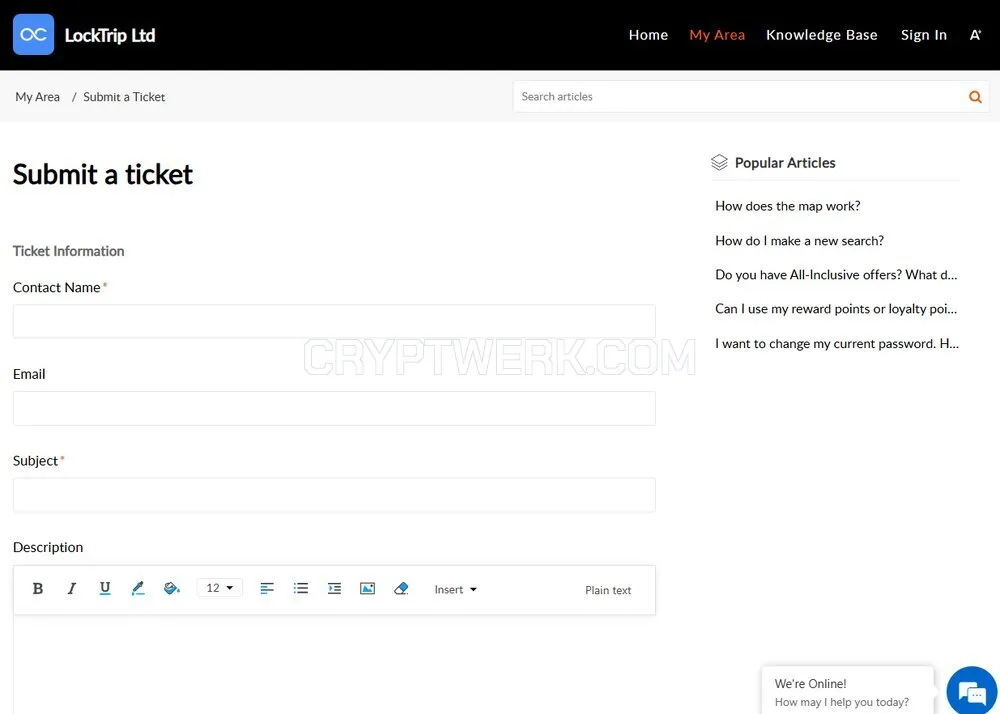This screenshot has width=1000, height=714.
Task: Go to Home in top navigation
Action: coord(648,35)
